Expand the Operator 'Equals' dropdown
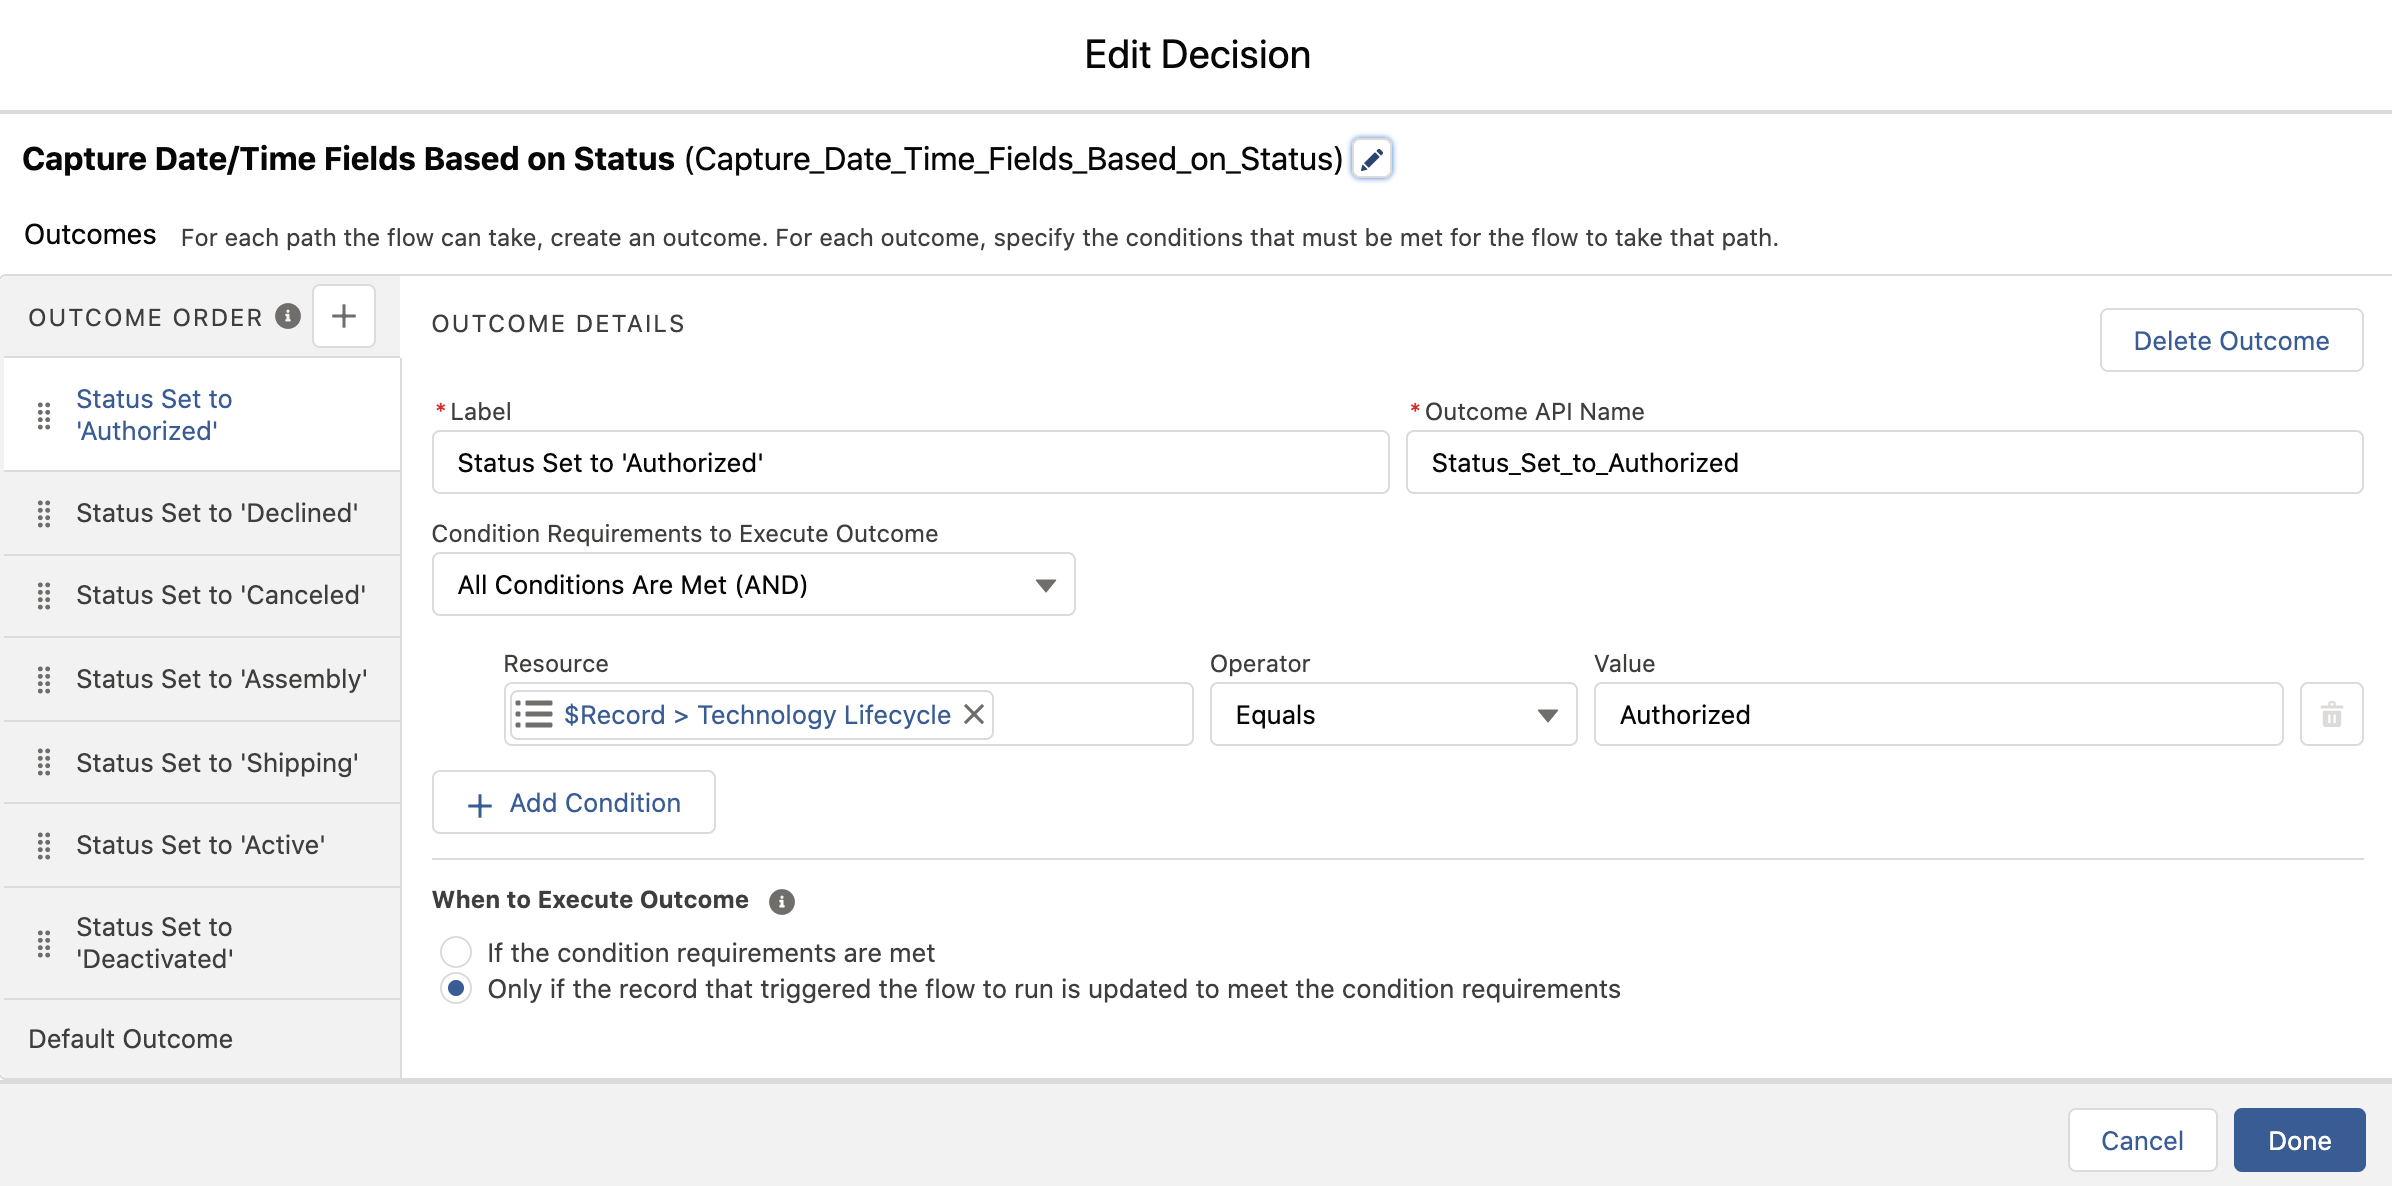Viewport: 2392px width, 1186px height. point(1391,713)
